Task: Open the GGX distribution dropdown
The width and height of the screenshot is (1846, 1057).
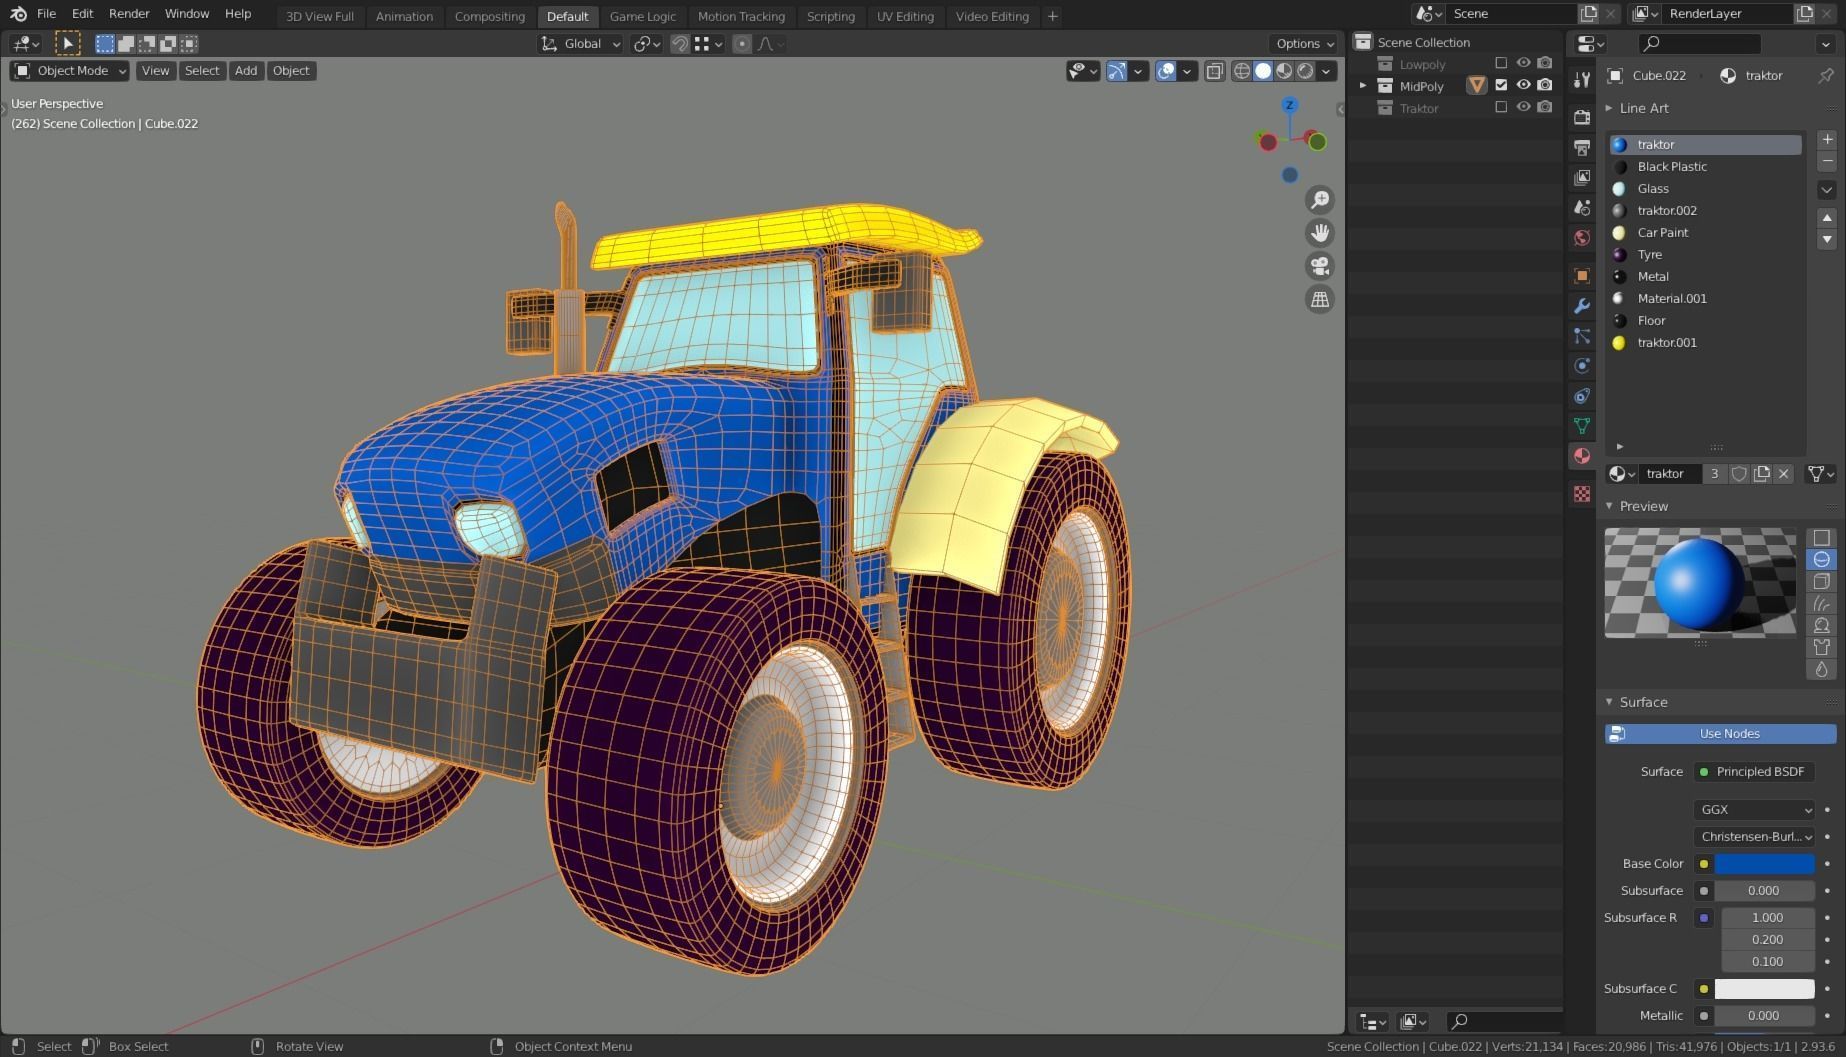Action: pyautogui.click(x=1754, y=810)
